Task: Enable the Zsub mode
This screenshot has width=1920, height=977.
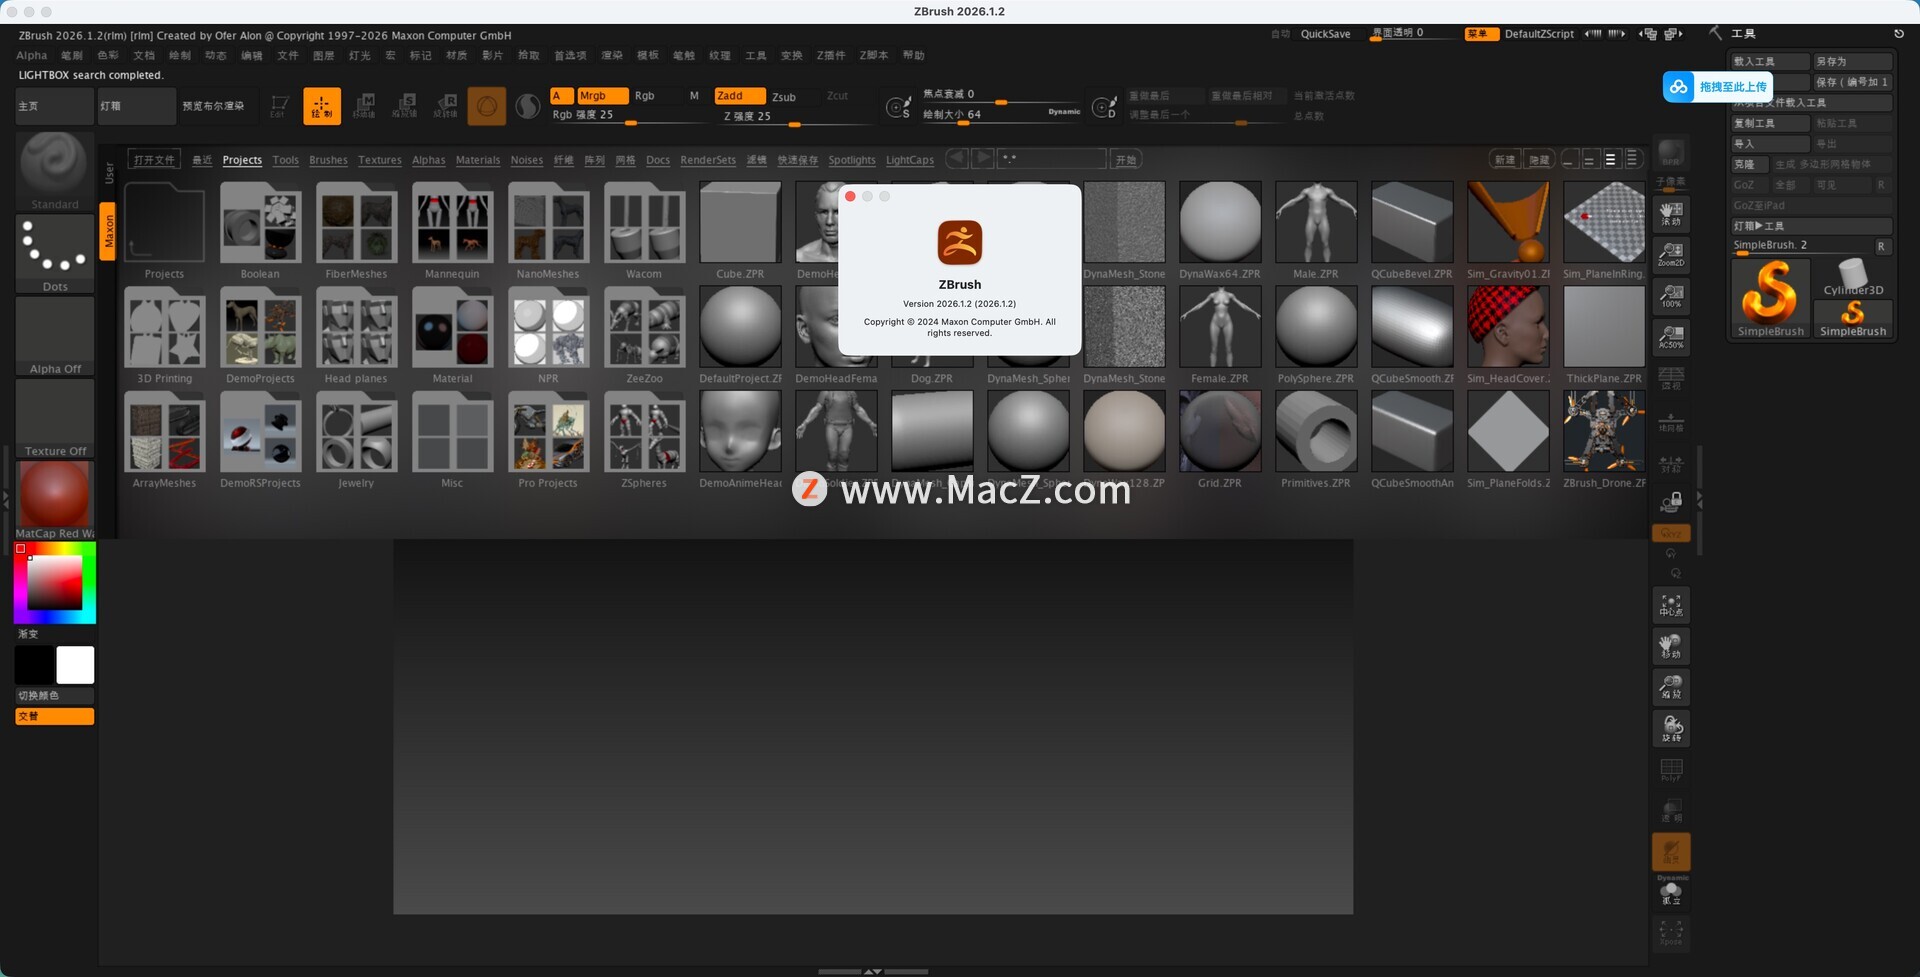Action: 784,97
